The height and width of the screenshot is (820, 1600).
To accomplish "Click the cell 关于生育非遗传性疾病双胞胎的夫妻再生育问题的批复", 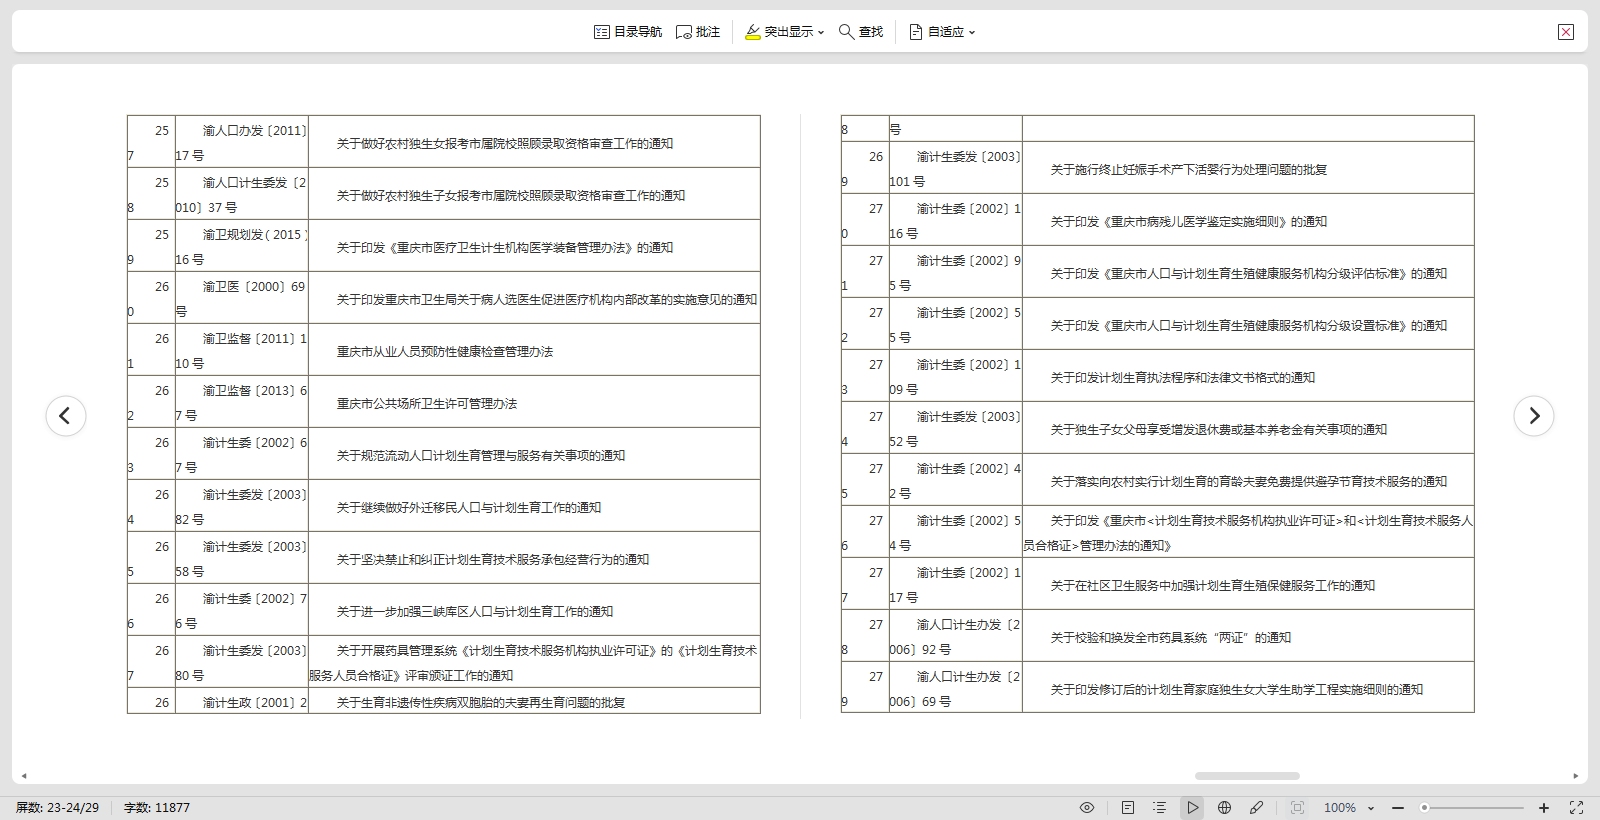I will (534, 701).
